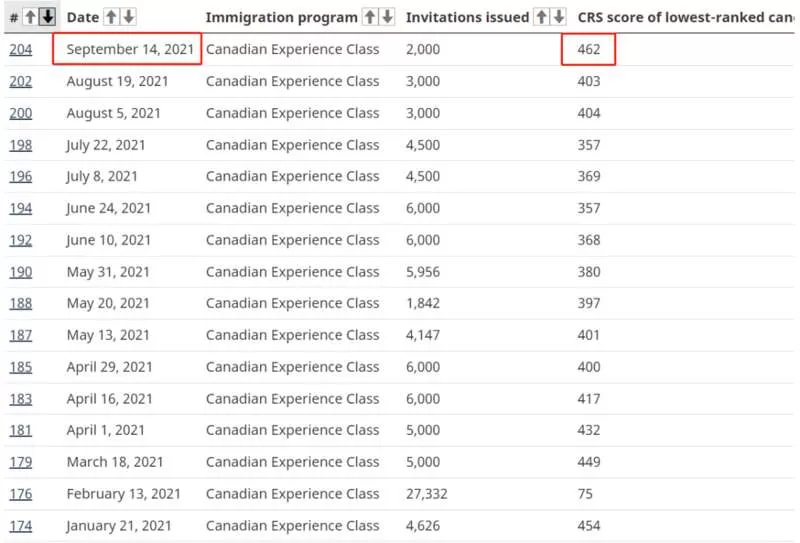
Task: Sort Invitations issued ascending arrow
Action: [x=541, y=17]
